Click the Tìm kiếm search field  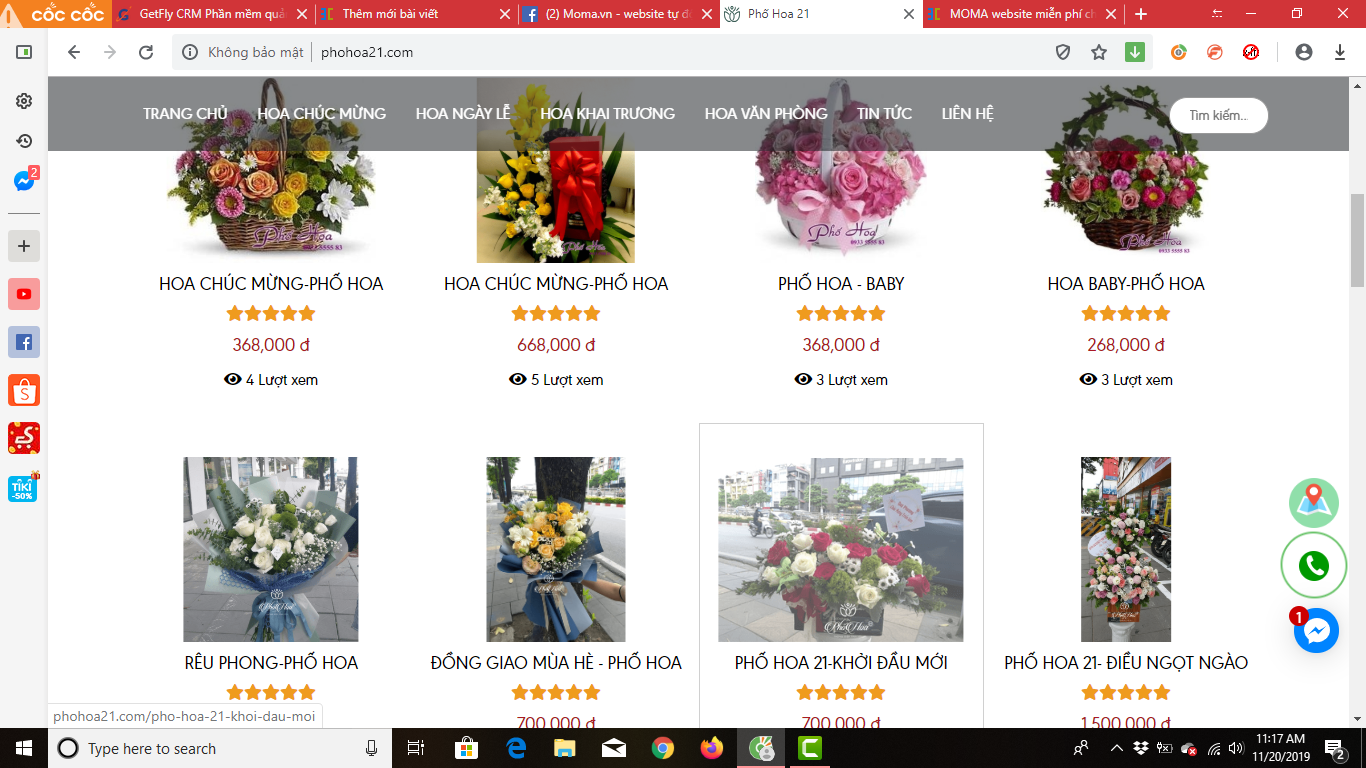(x=1218, y=116)
